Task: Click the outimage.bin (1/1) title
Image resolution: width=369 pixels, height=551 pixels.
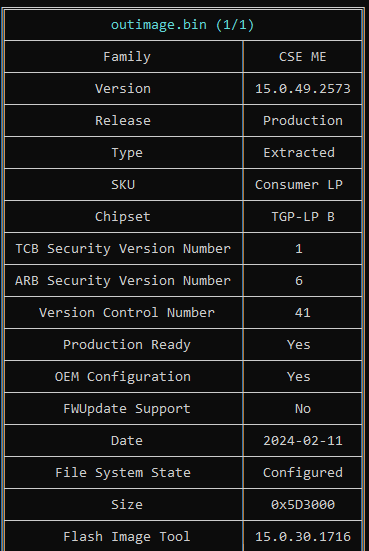Action: pyautogui.click(x=182, y=25)
